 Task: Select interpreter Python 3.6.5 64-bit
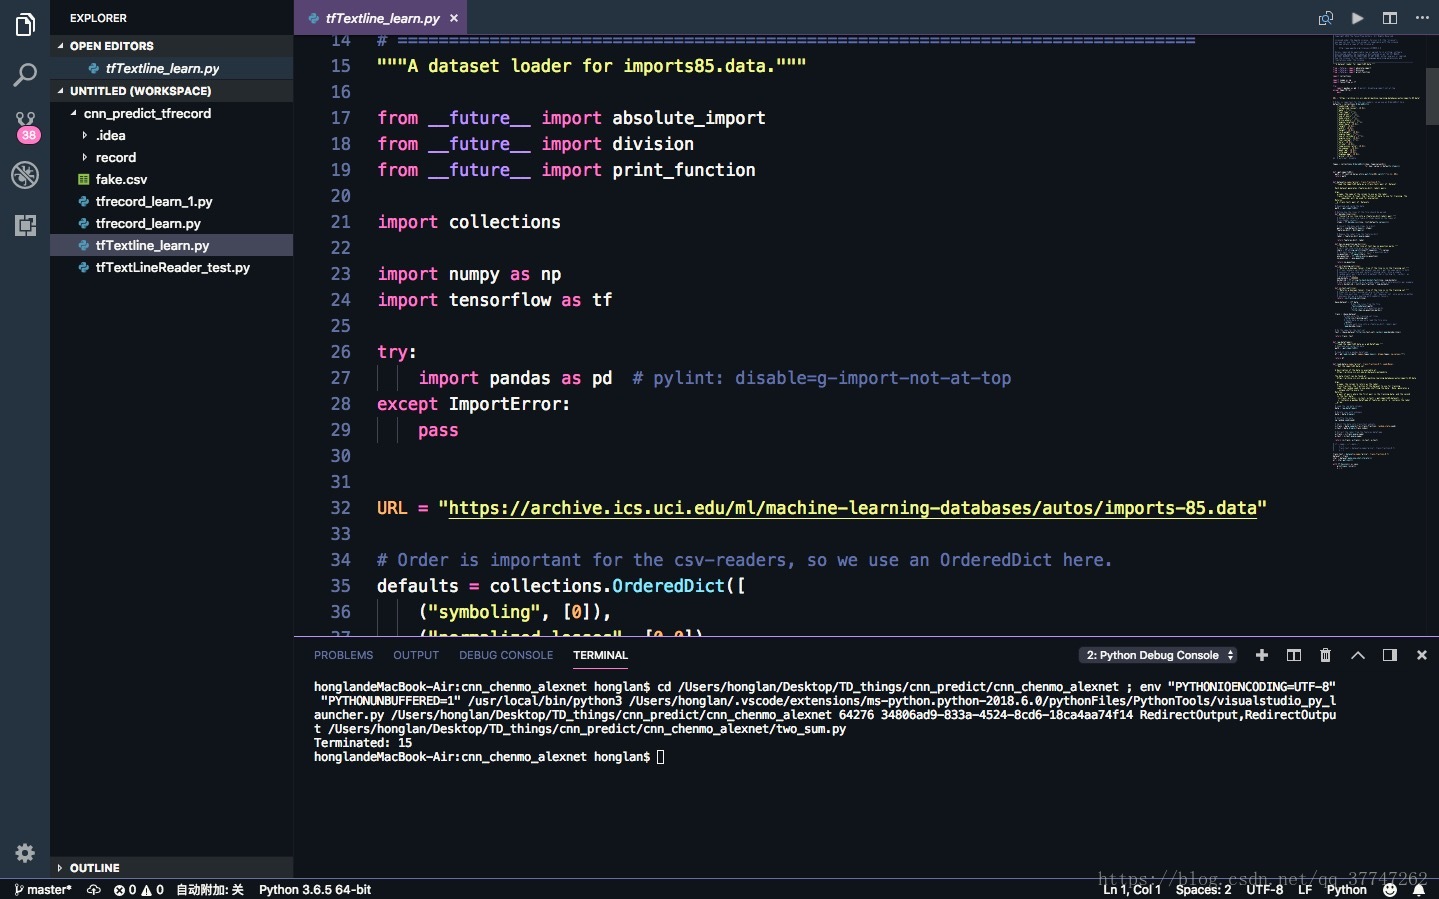coord(315,890)
